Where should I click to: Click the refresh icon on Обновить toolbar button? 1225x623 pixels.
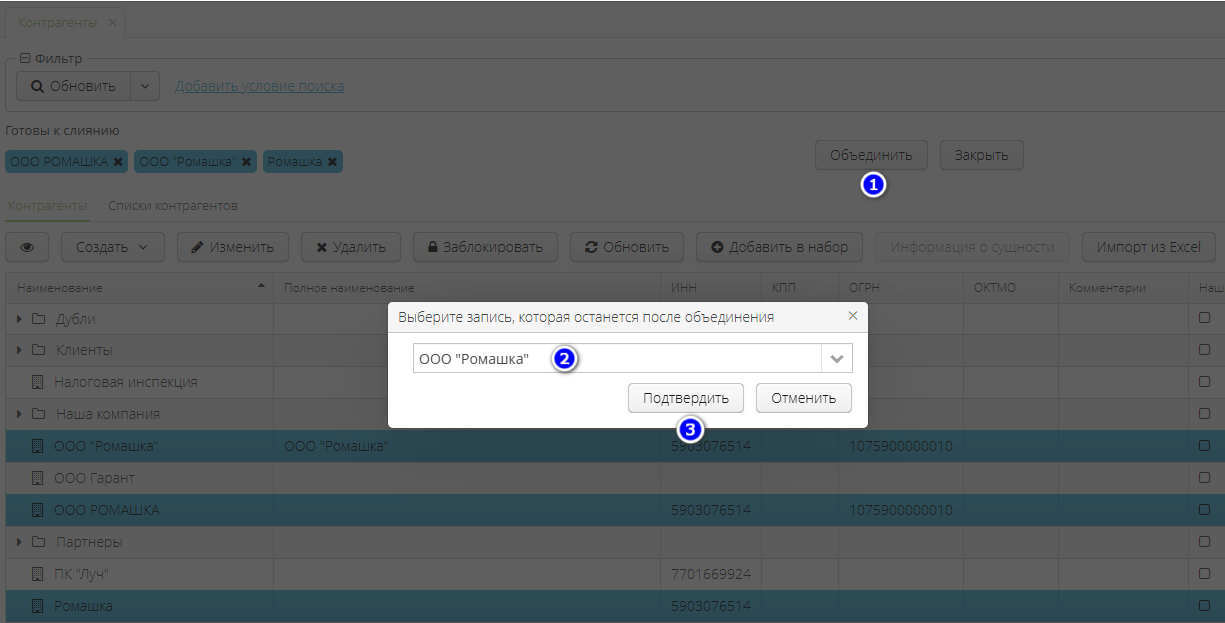click(590, 246)
